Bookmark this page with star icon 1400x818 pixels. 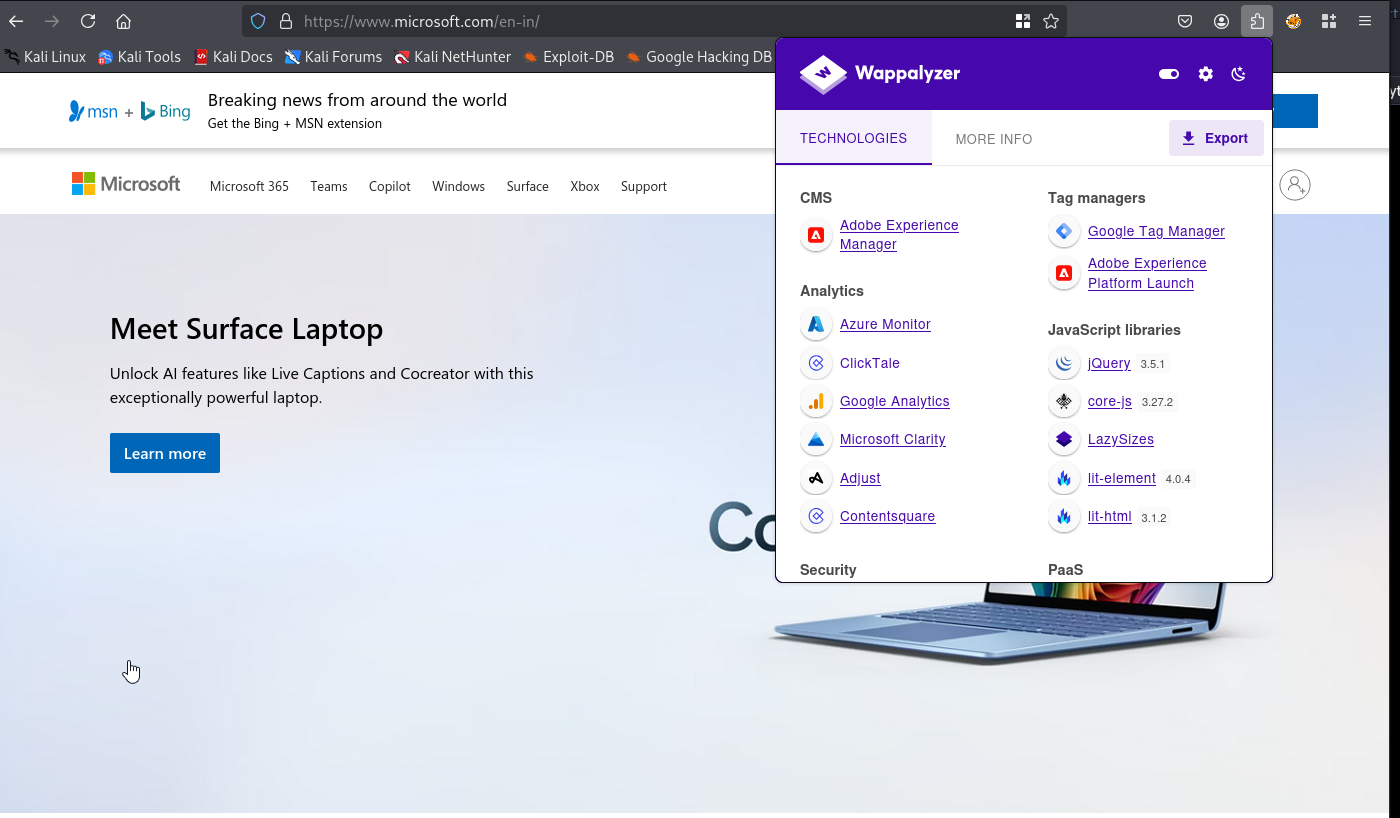pos(1051,21)
